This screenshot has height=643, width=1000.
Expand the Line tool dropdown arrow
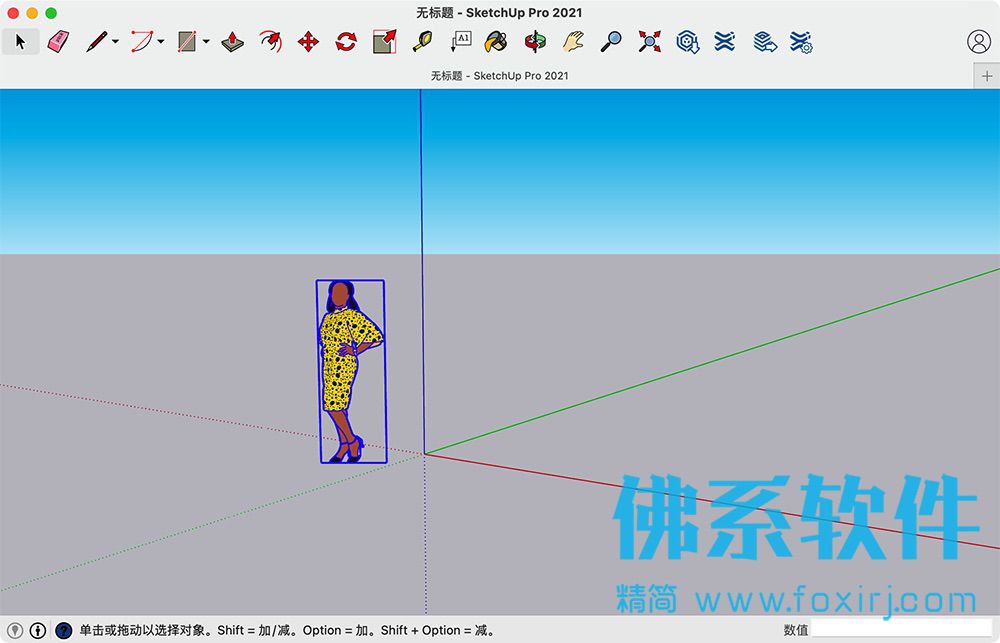pos(115,42)
